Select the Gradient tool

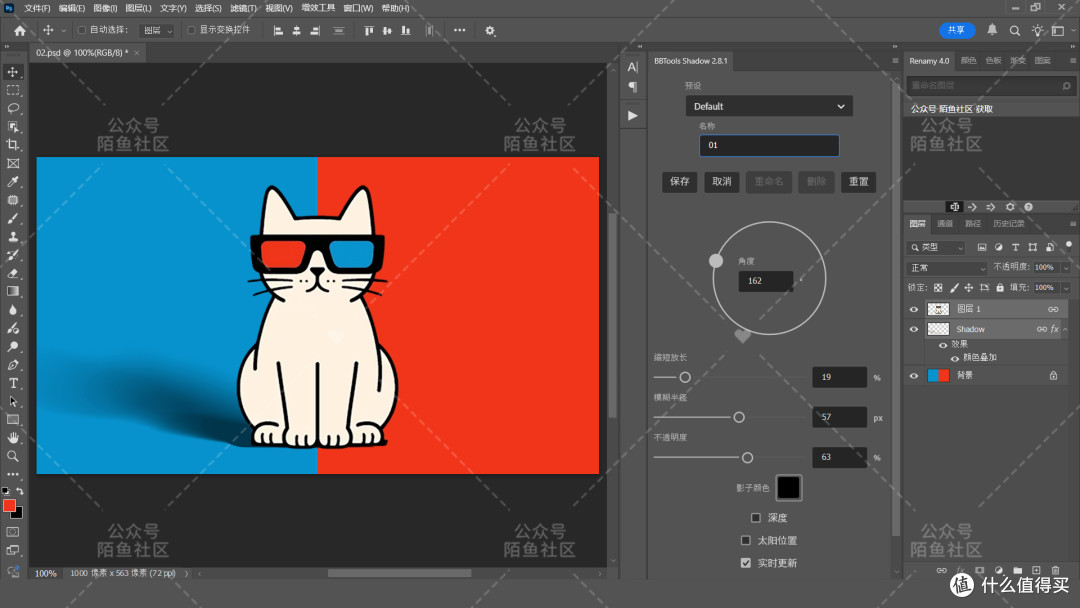(x=13, y=291)
